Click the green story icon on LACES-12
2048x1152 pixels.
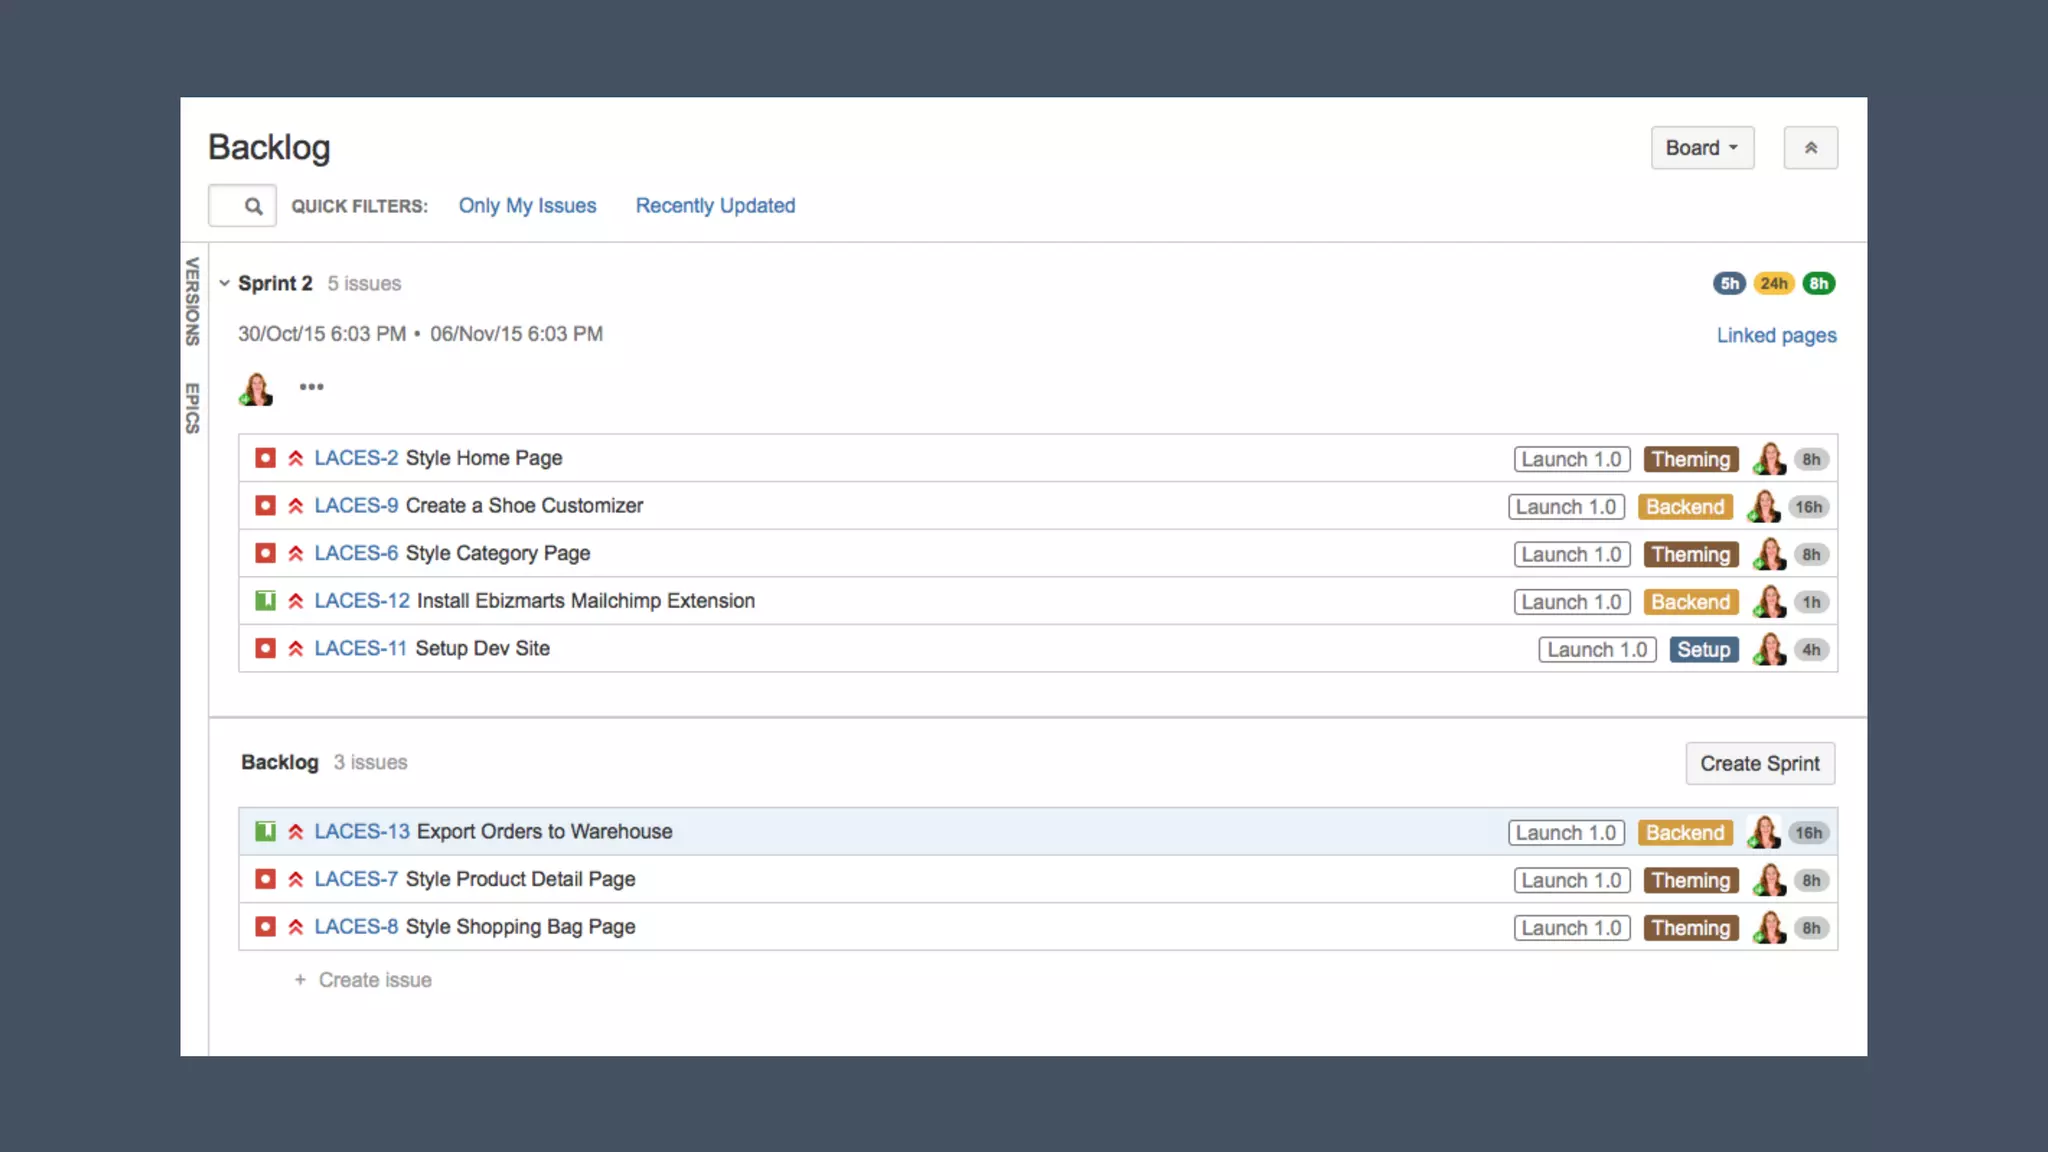coord(265,601)
